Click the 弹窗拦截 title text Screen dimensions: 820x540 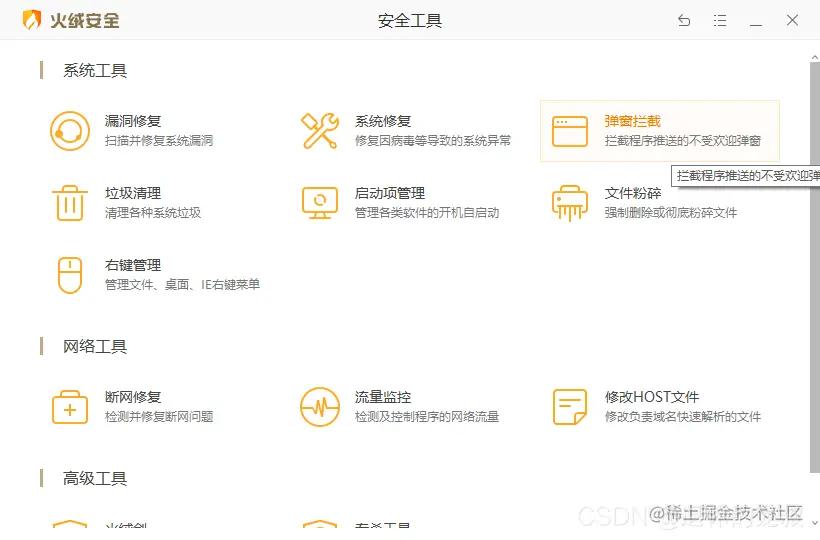coord(633,121)
